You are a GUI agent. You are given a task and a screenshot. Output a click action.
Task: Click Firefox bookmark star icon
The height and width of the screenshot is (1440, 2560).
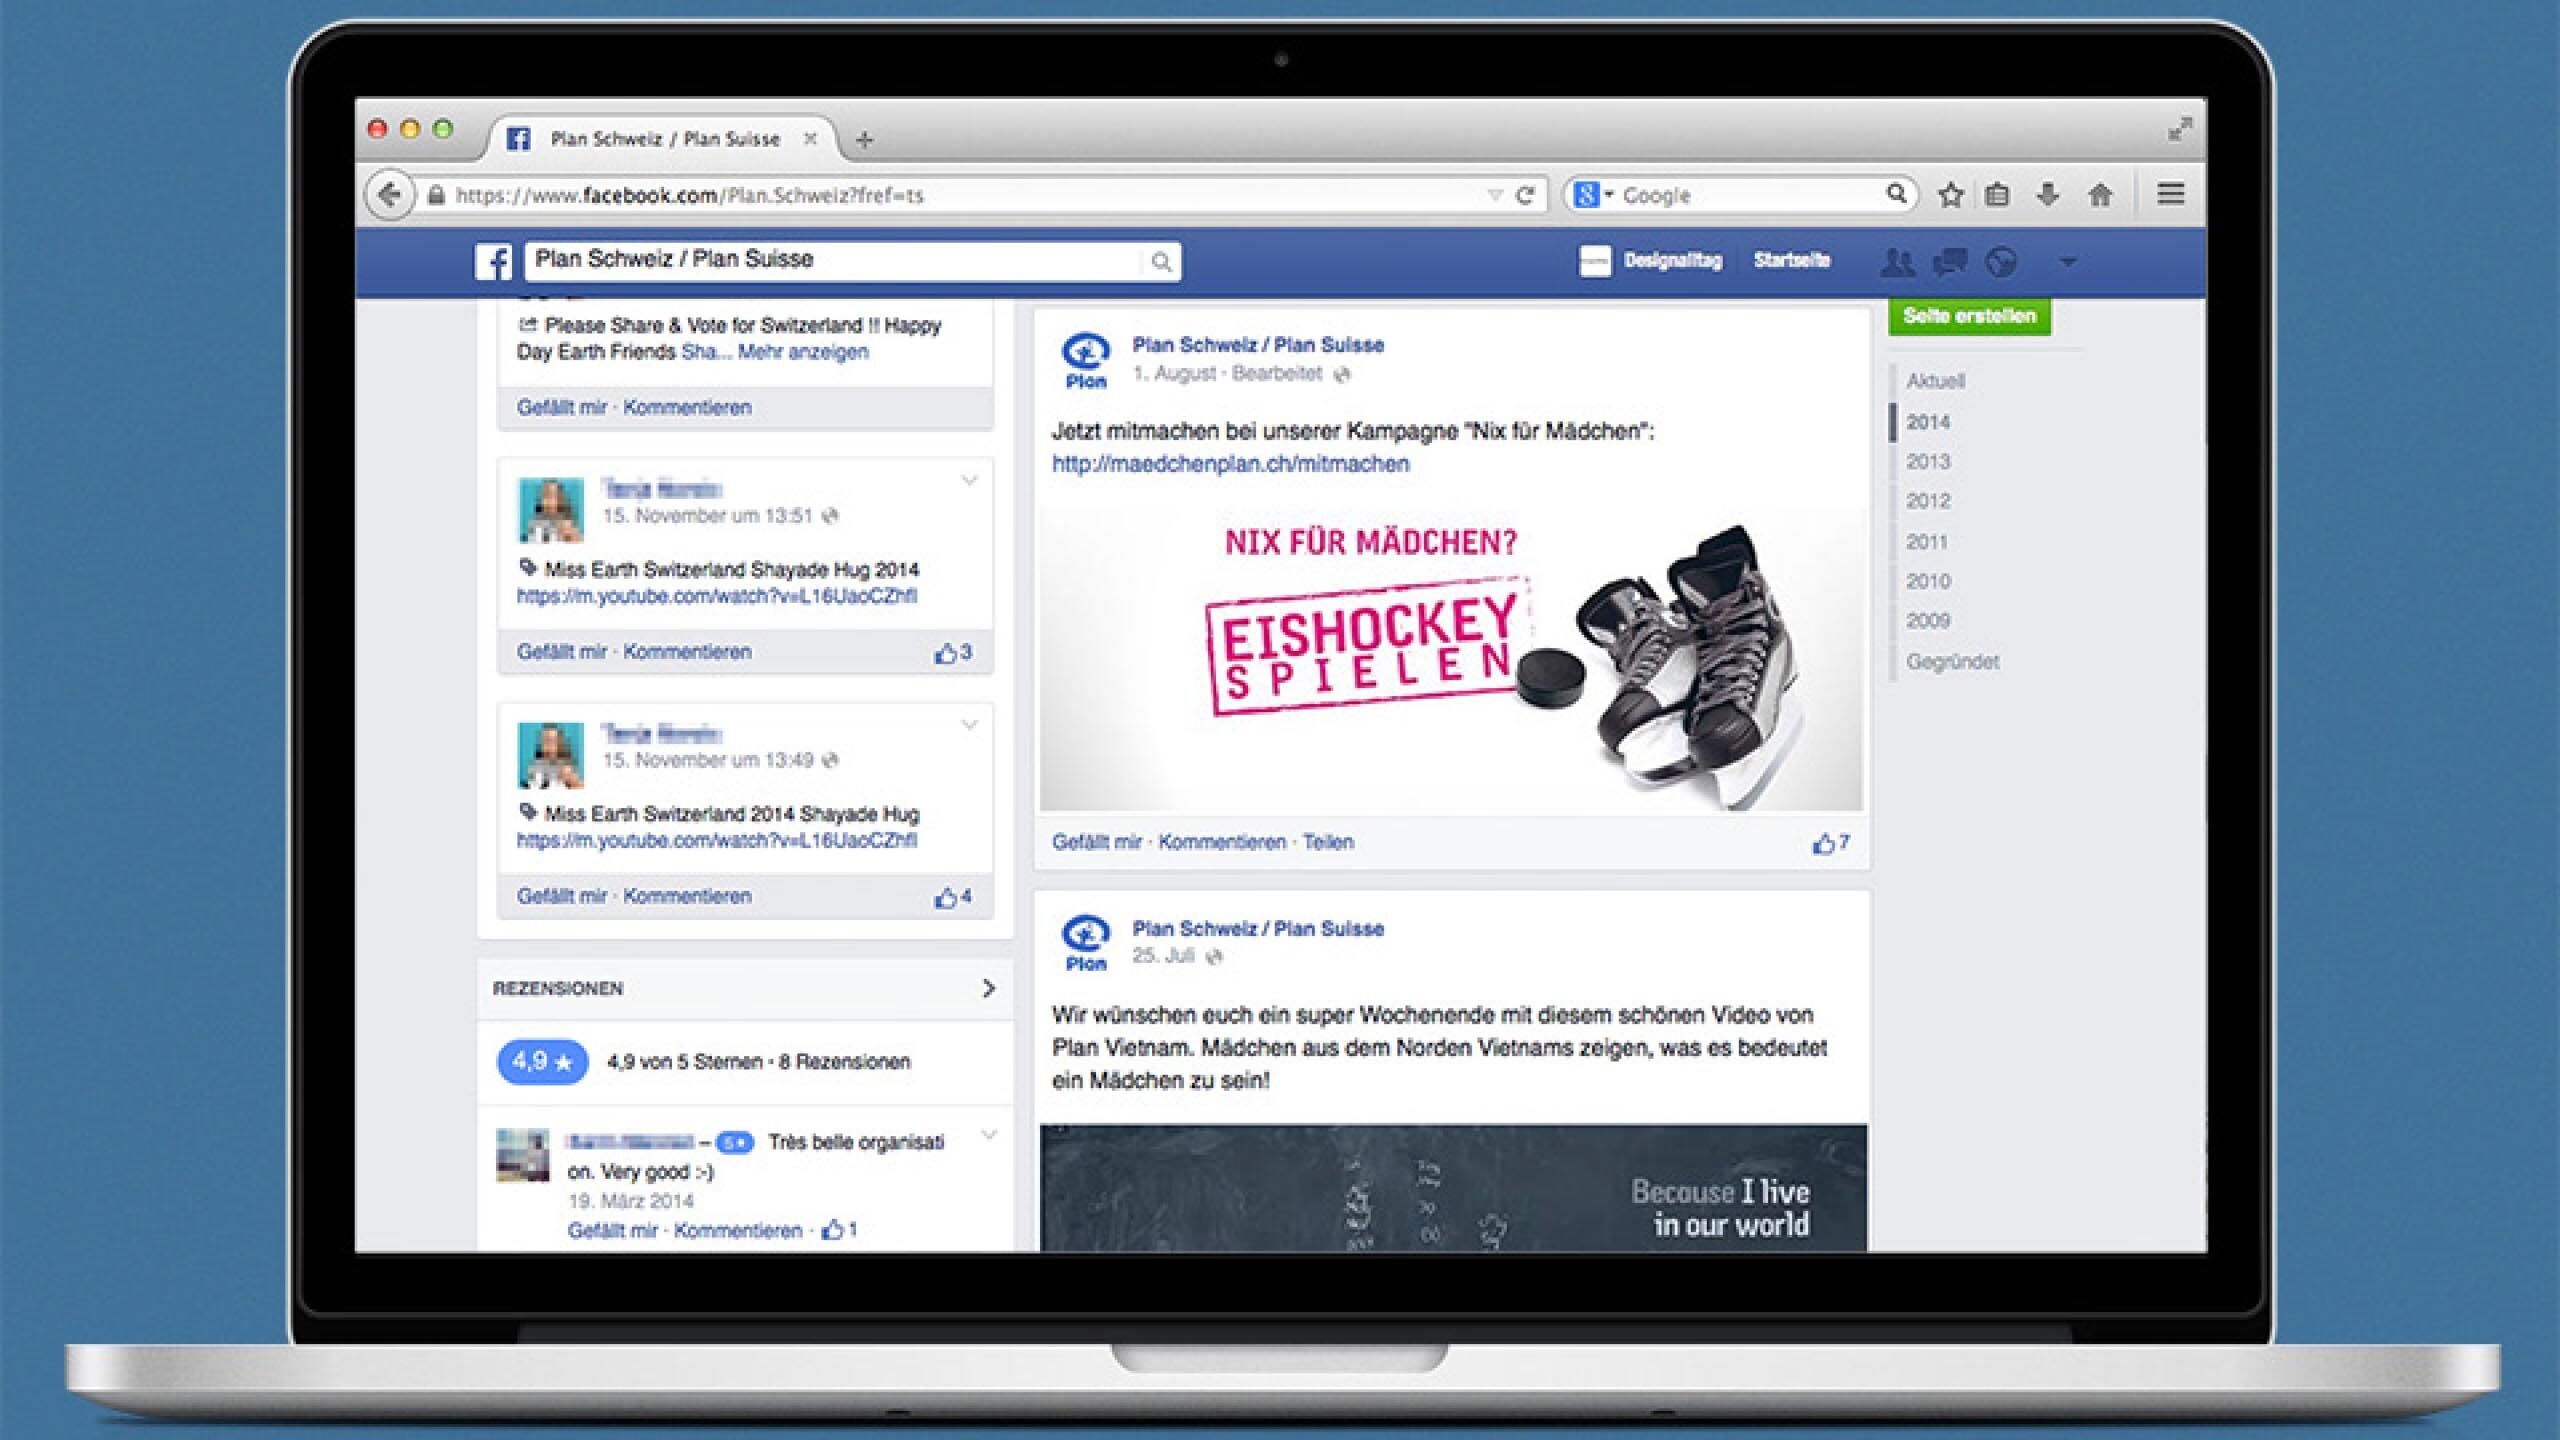(1950, 195)
